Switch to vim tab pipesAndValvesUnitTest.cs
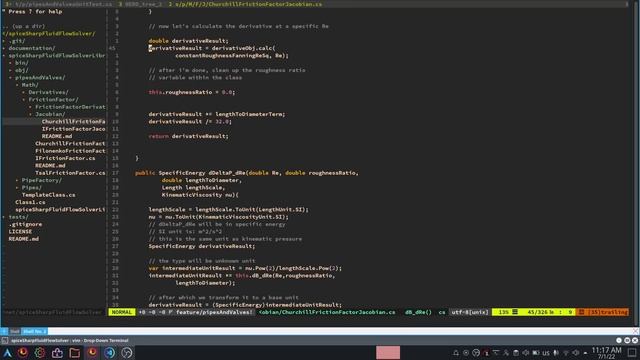 60,4
